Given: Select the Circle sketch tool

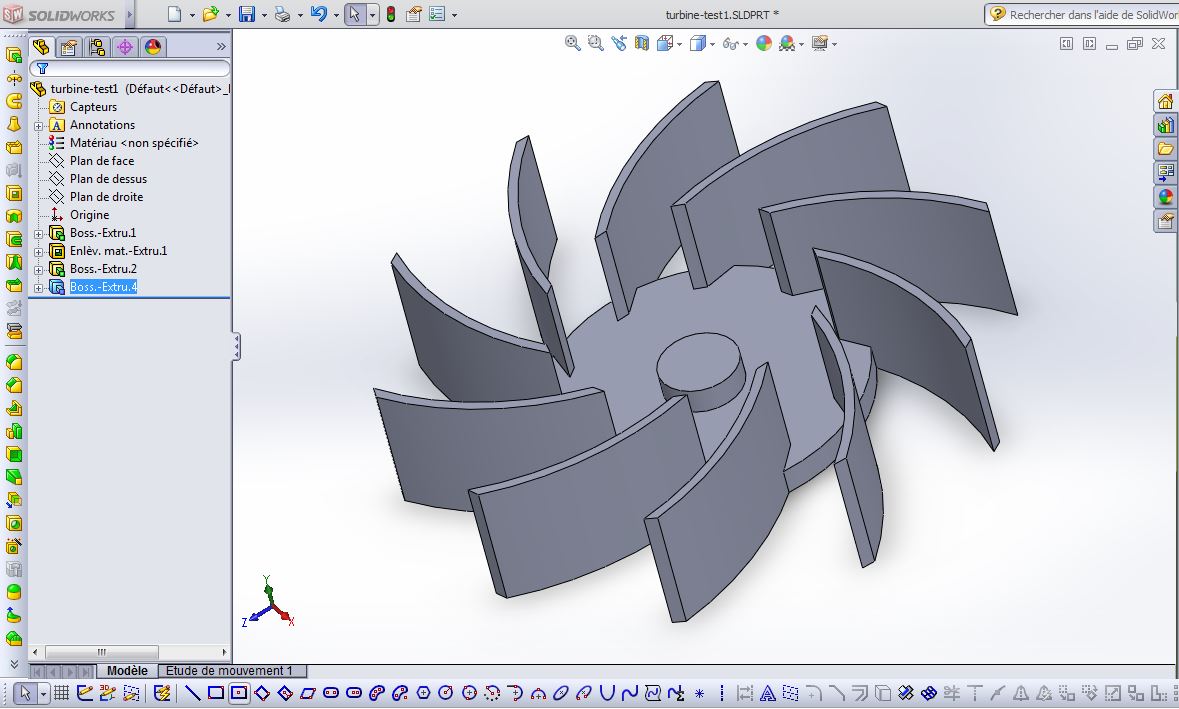Looking at the screenshot, I should tap(446, 692).
